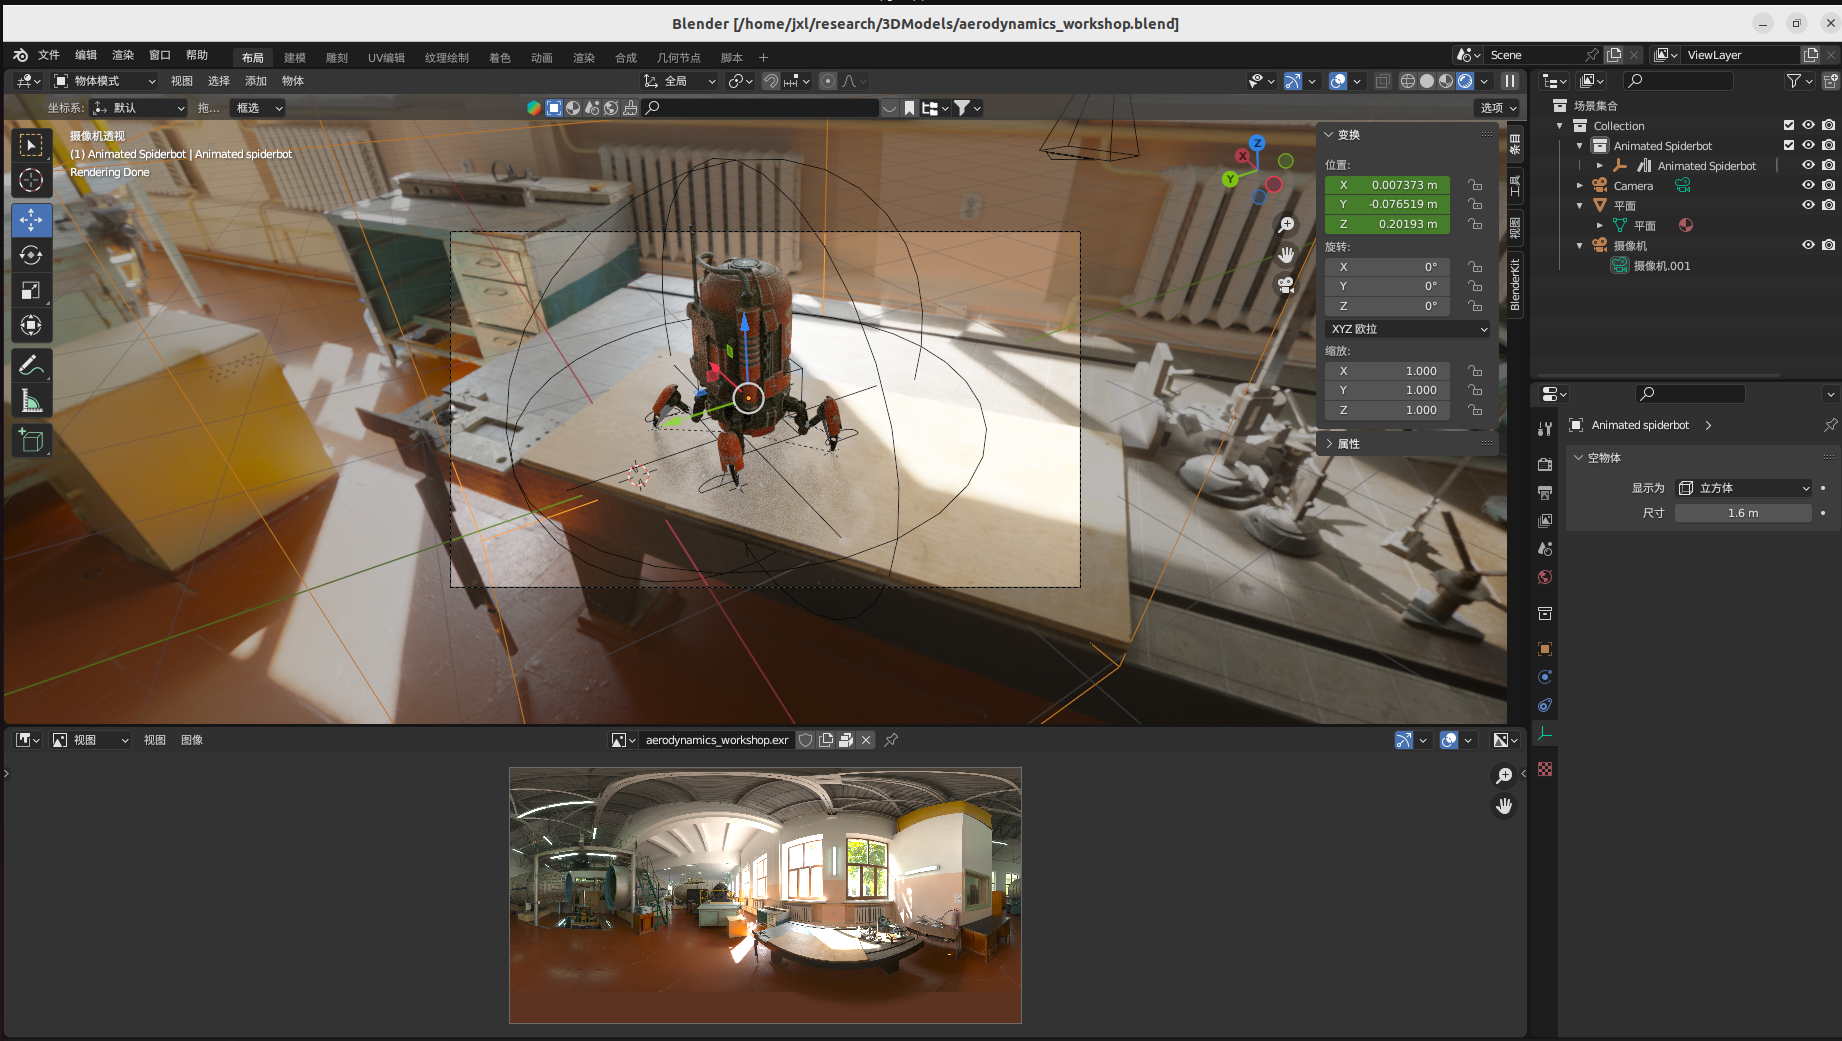Image resolution: width=1842 pixels, height=1041 pixels.
Task: Pin the properties editor to Animated spiderbot
Action: (1830, 425)
